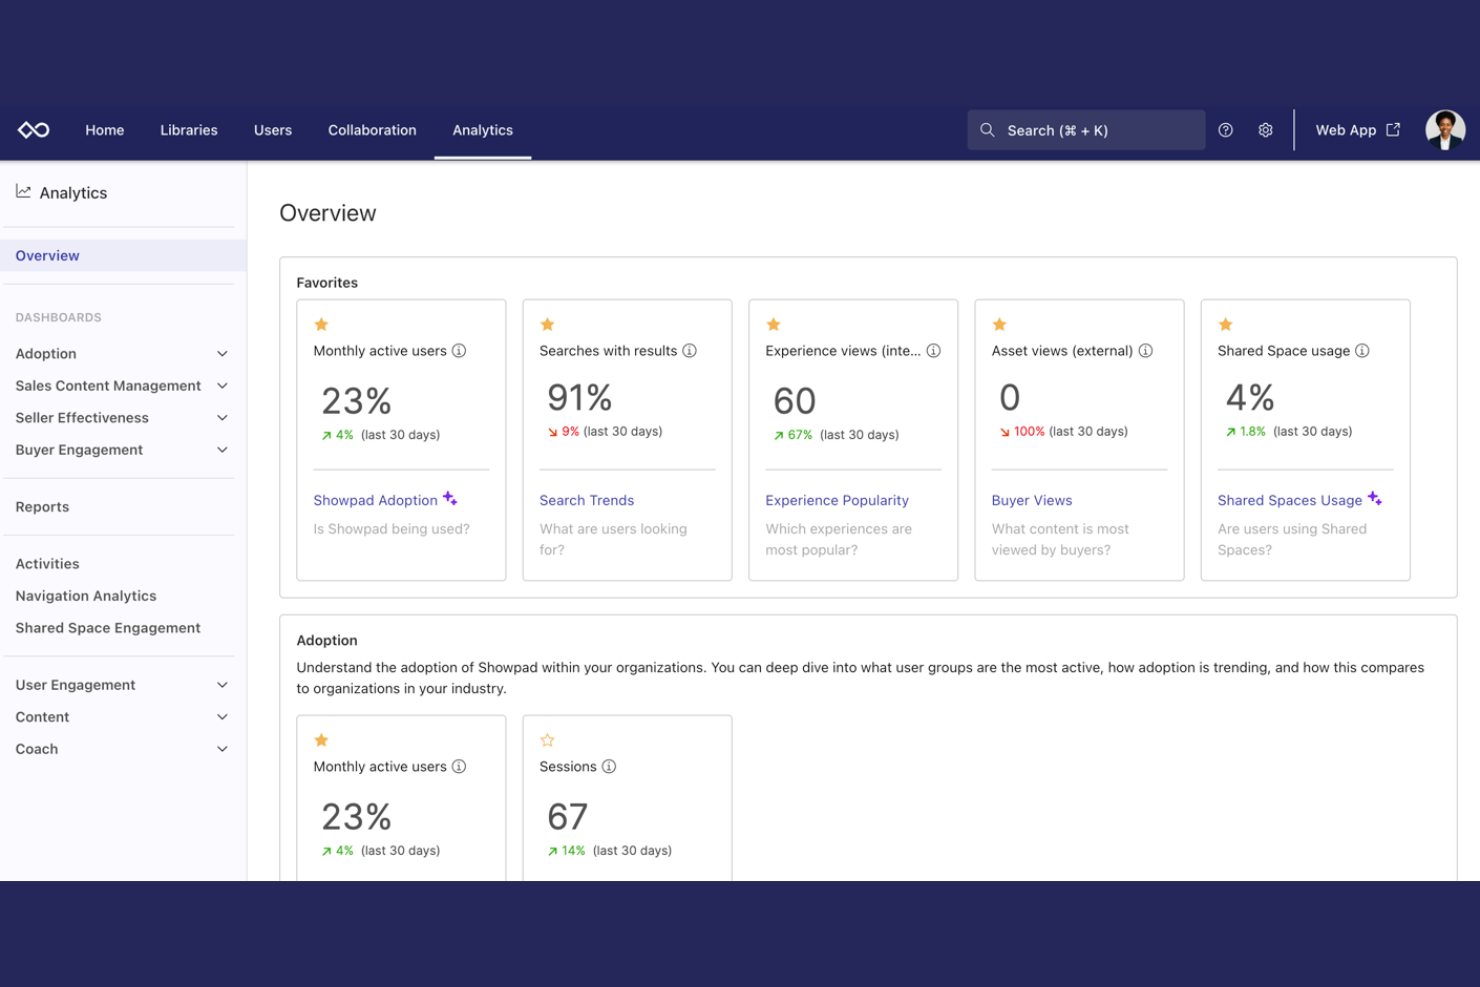The width and height of the screenshot is (1480, 987).
Task: Expand the User Engagement chevron
Action: (x=222, y=685)
